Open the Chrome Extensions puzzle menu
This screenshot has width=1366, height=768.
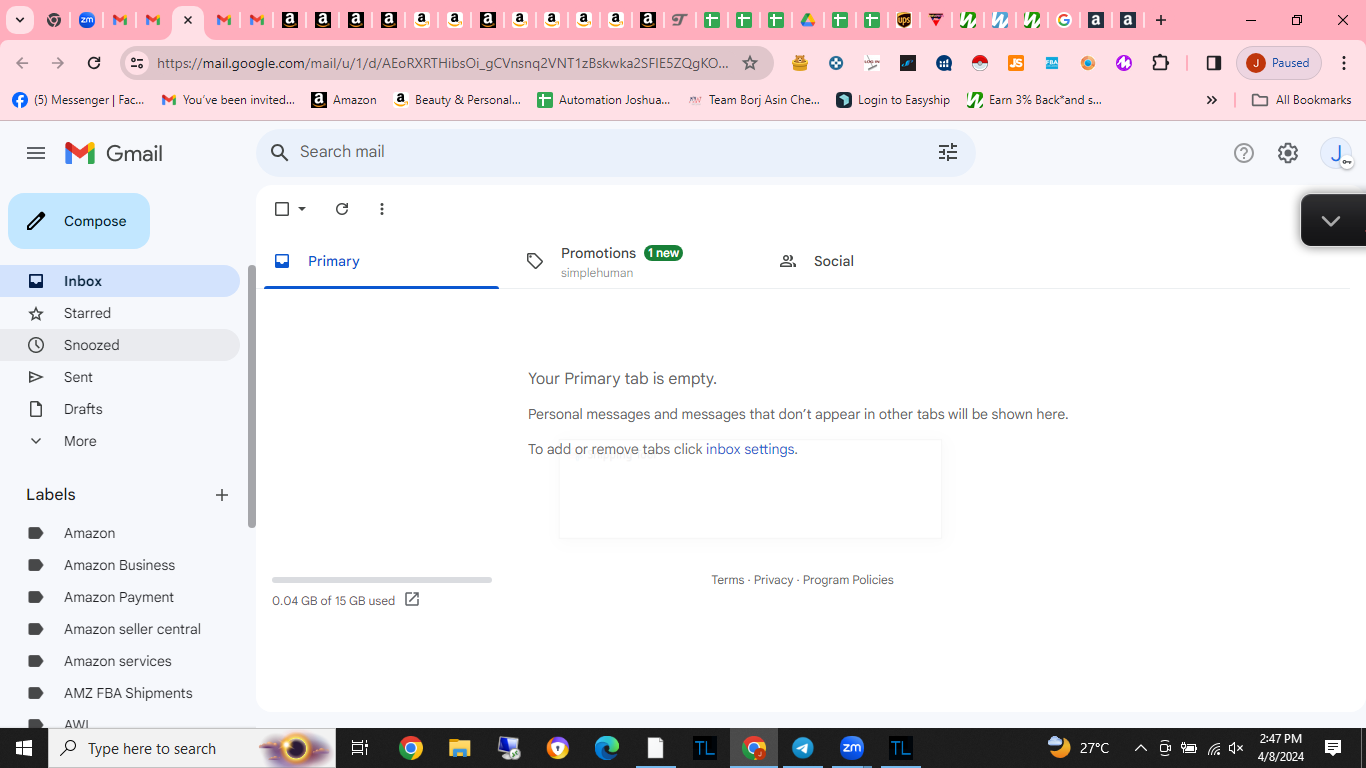[1160, 63]
